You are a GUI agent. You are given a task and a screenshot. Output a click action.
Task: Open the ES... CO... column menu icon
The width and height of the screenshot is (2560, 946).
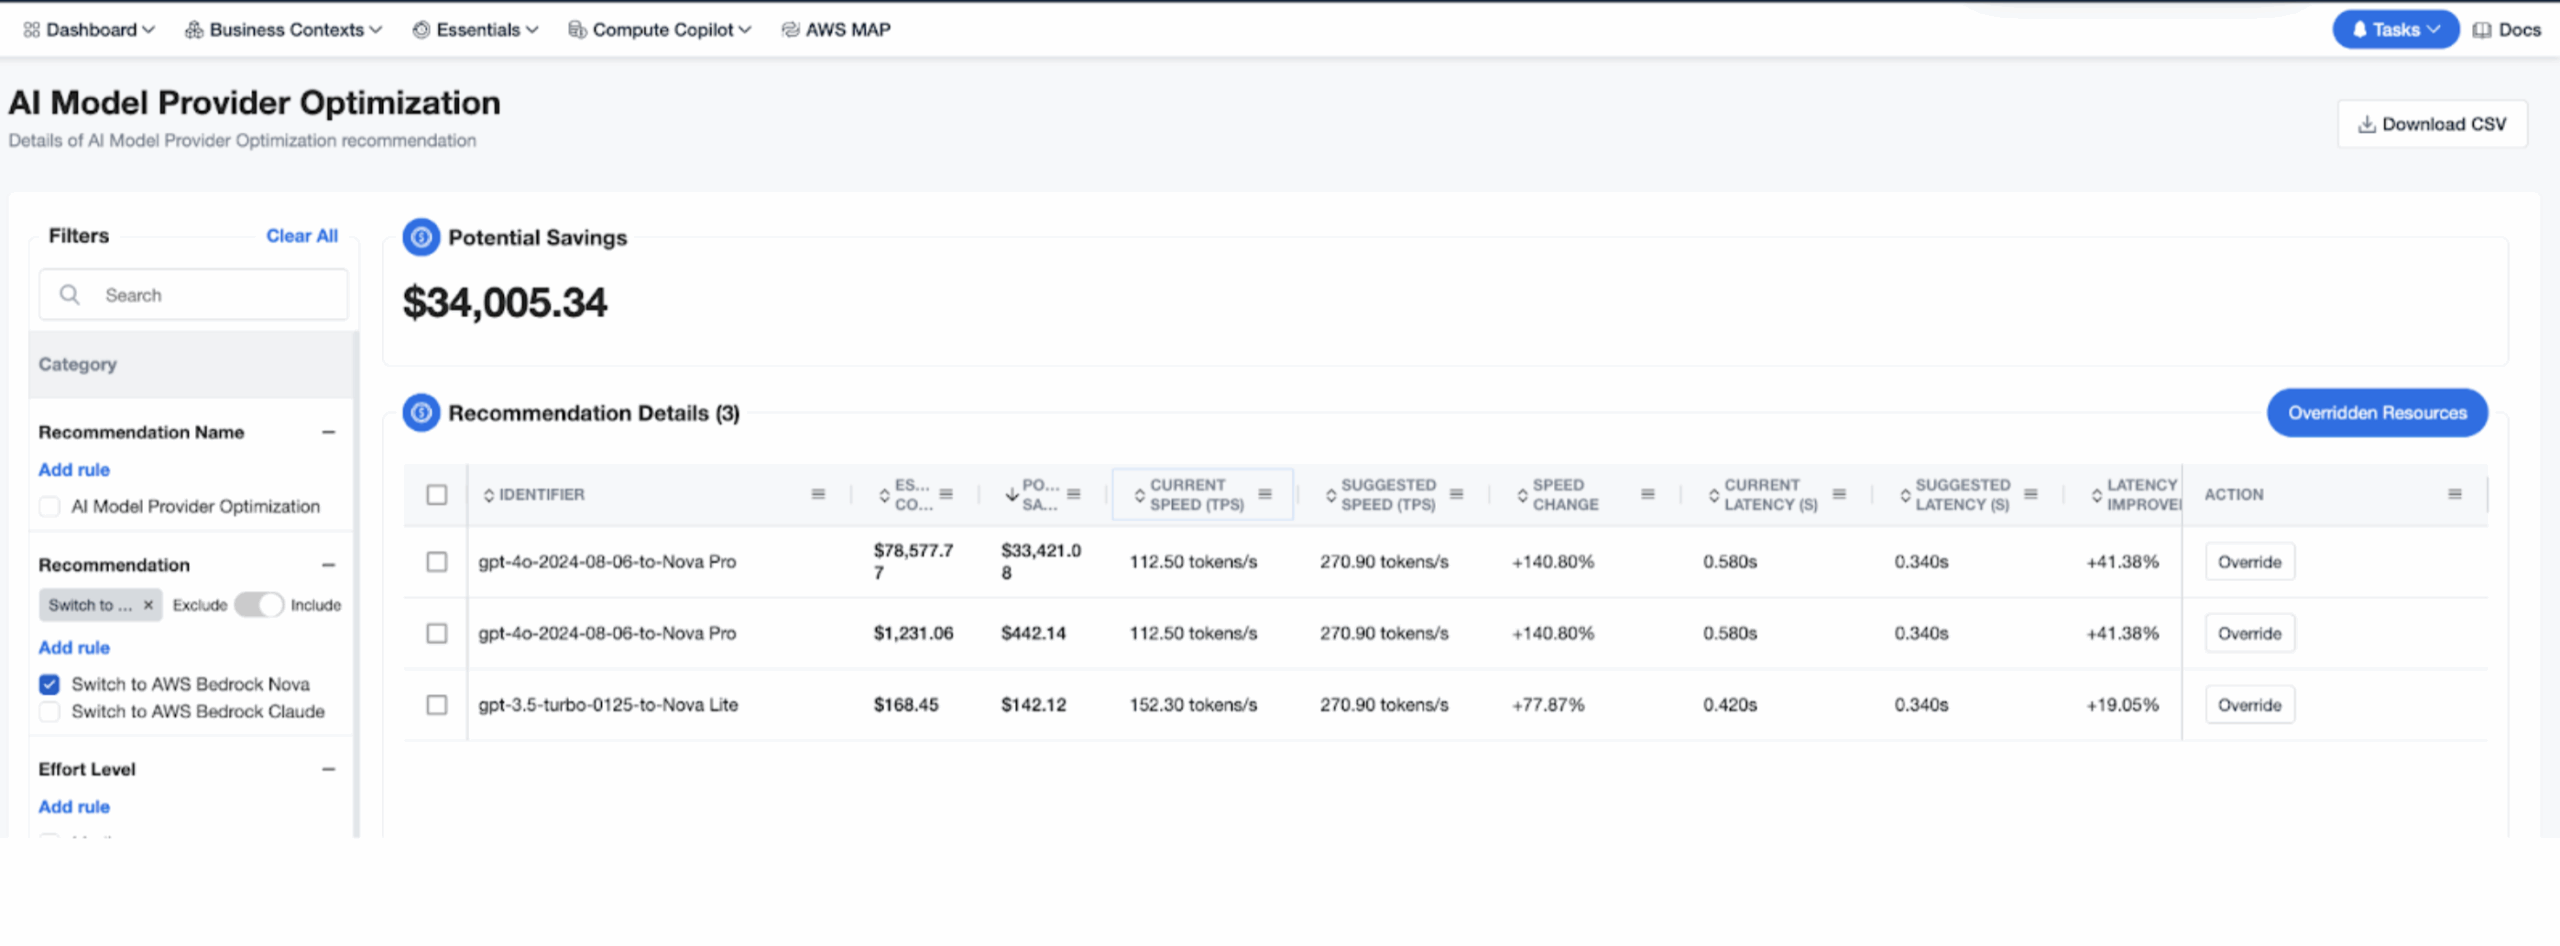click(946, 495)
